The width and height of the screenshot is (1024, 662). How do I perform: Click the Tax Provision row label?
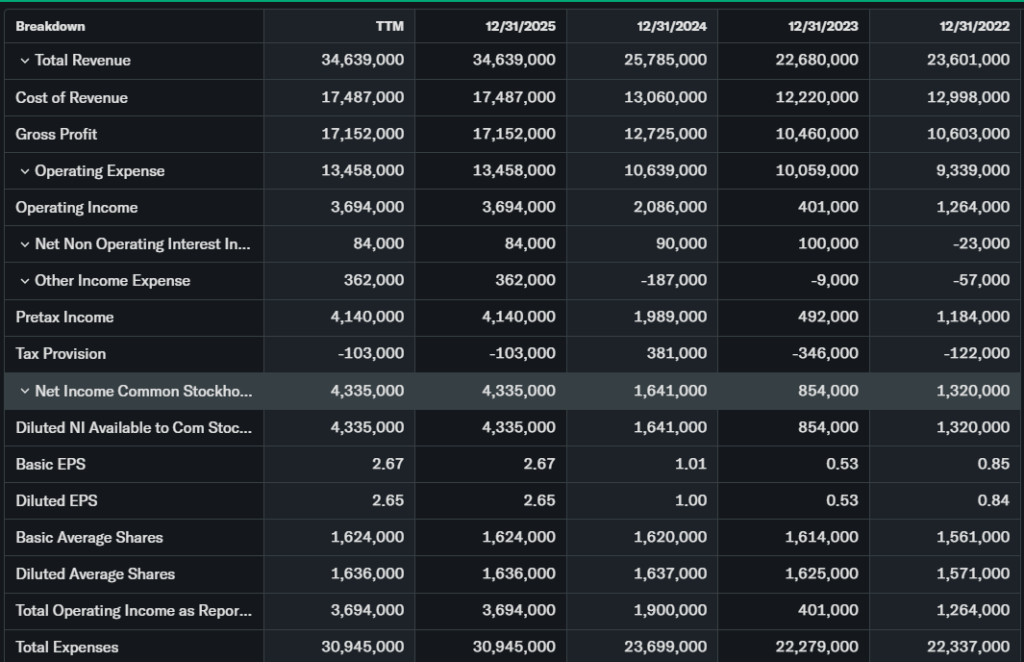point(60,354)
